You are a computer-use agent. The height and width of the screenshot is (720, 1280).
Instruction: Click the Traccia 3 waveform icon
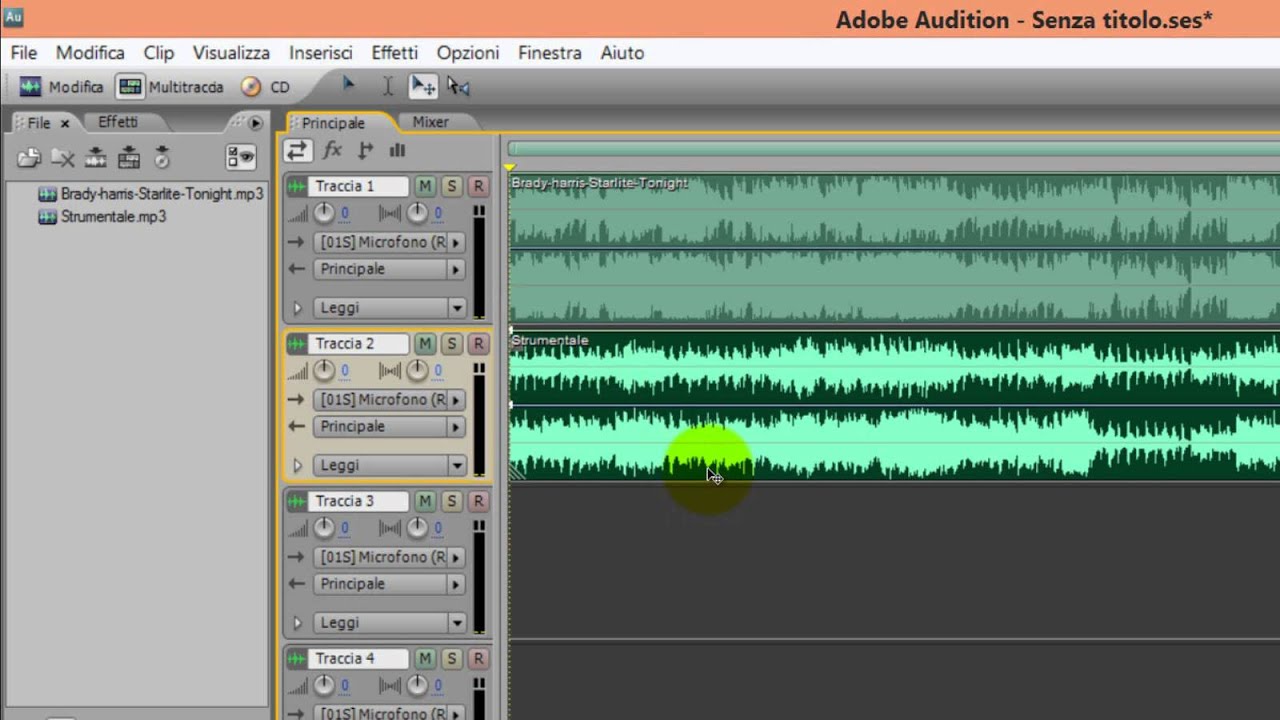[297, 501]
